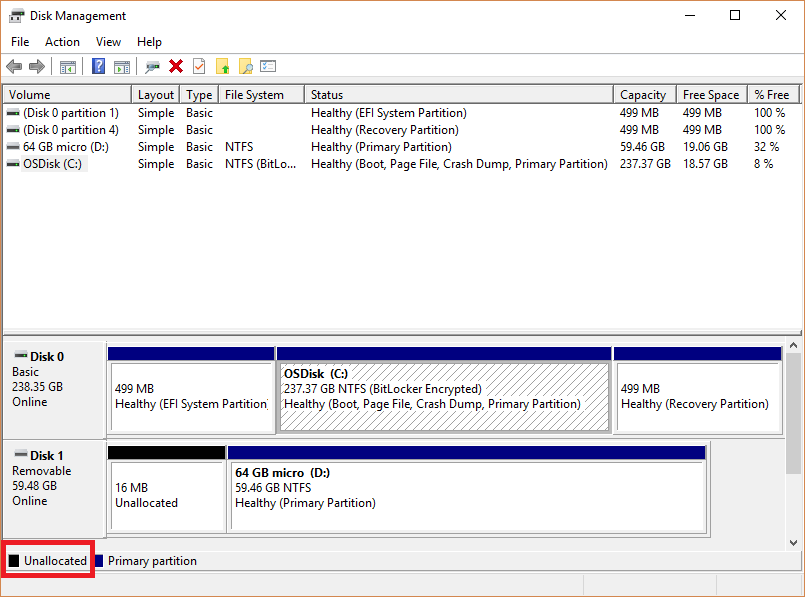
Task: Select the 499 MB EFI System Partition block
Action: (x=191, y=390)
